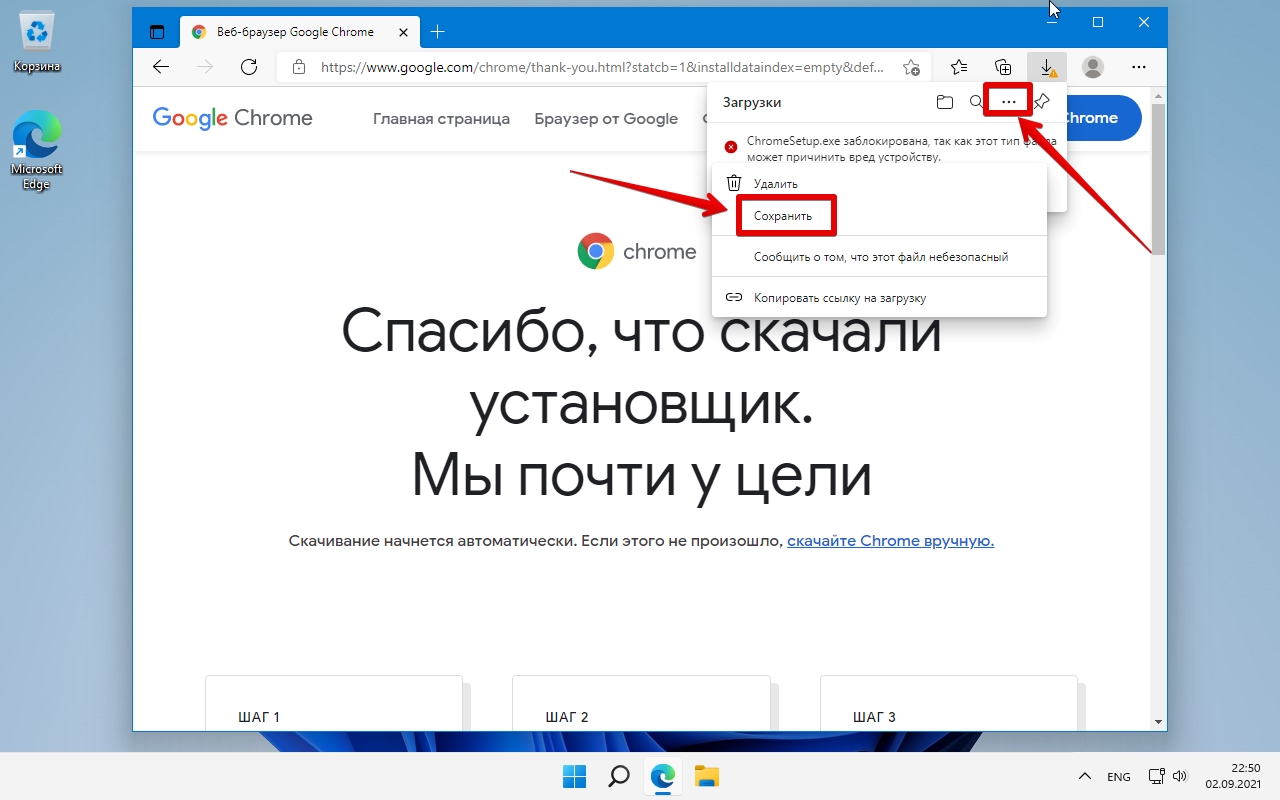
Task: Choose Удалить from context menu
Action: (879, 184)
